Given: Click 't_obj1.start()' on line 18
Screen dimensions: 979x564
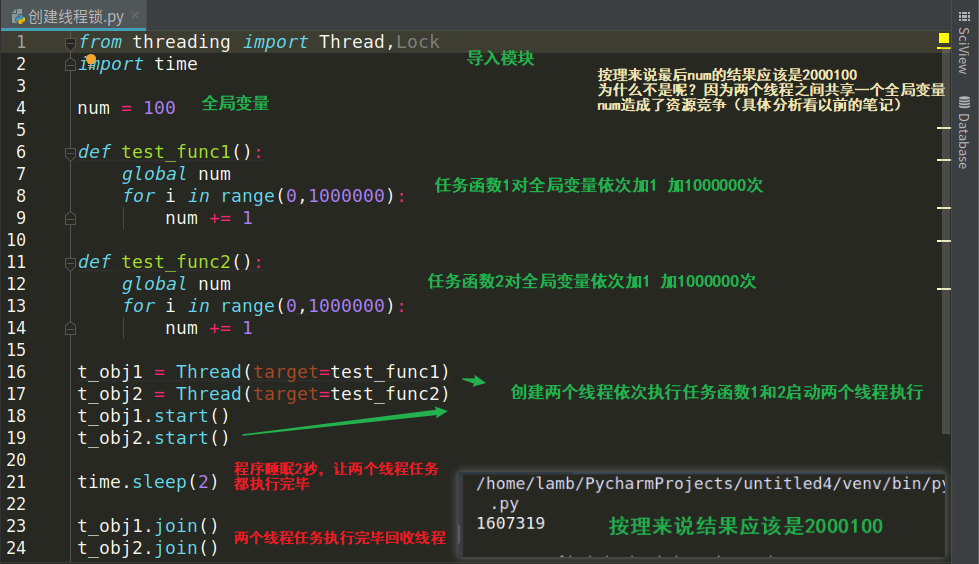Looking at the screenshot, I should pyautogui.click(x=154, y=416).
